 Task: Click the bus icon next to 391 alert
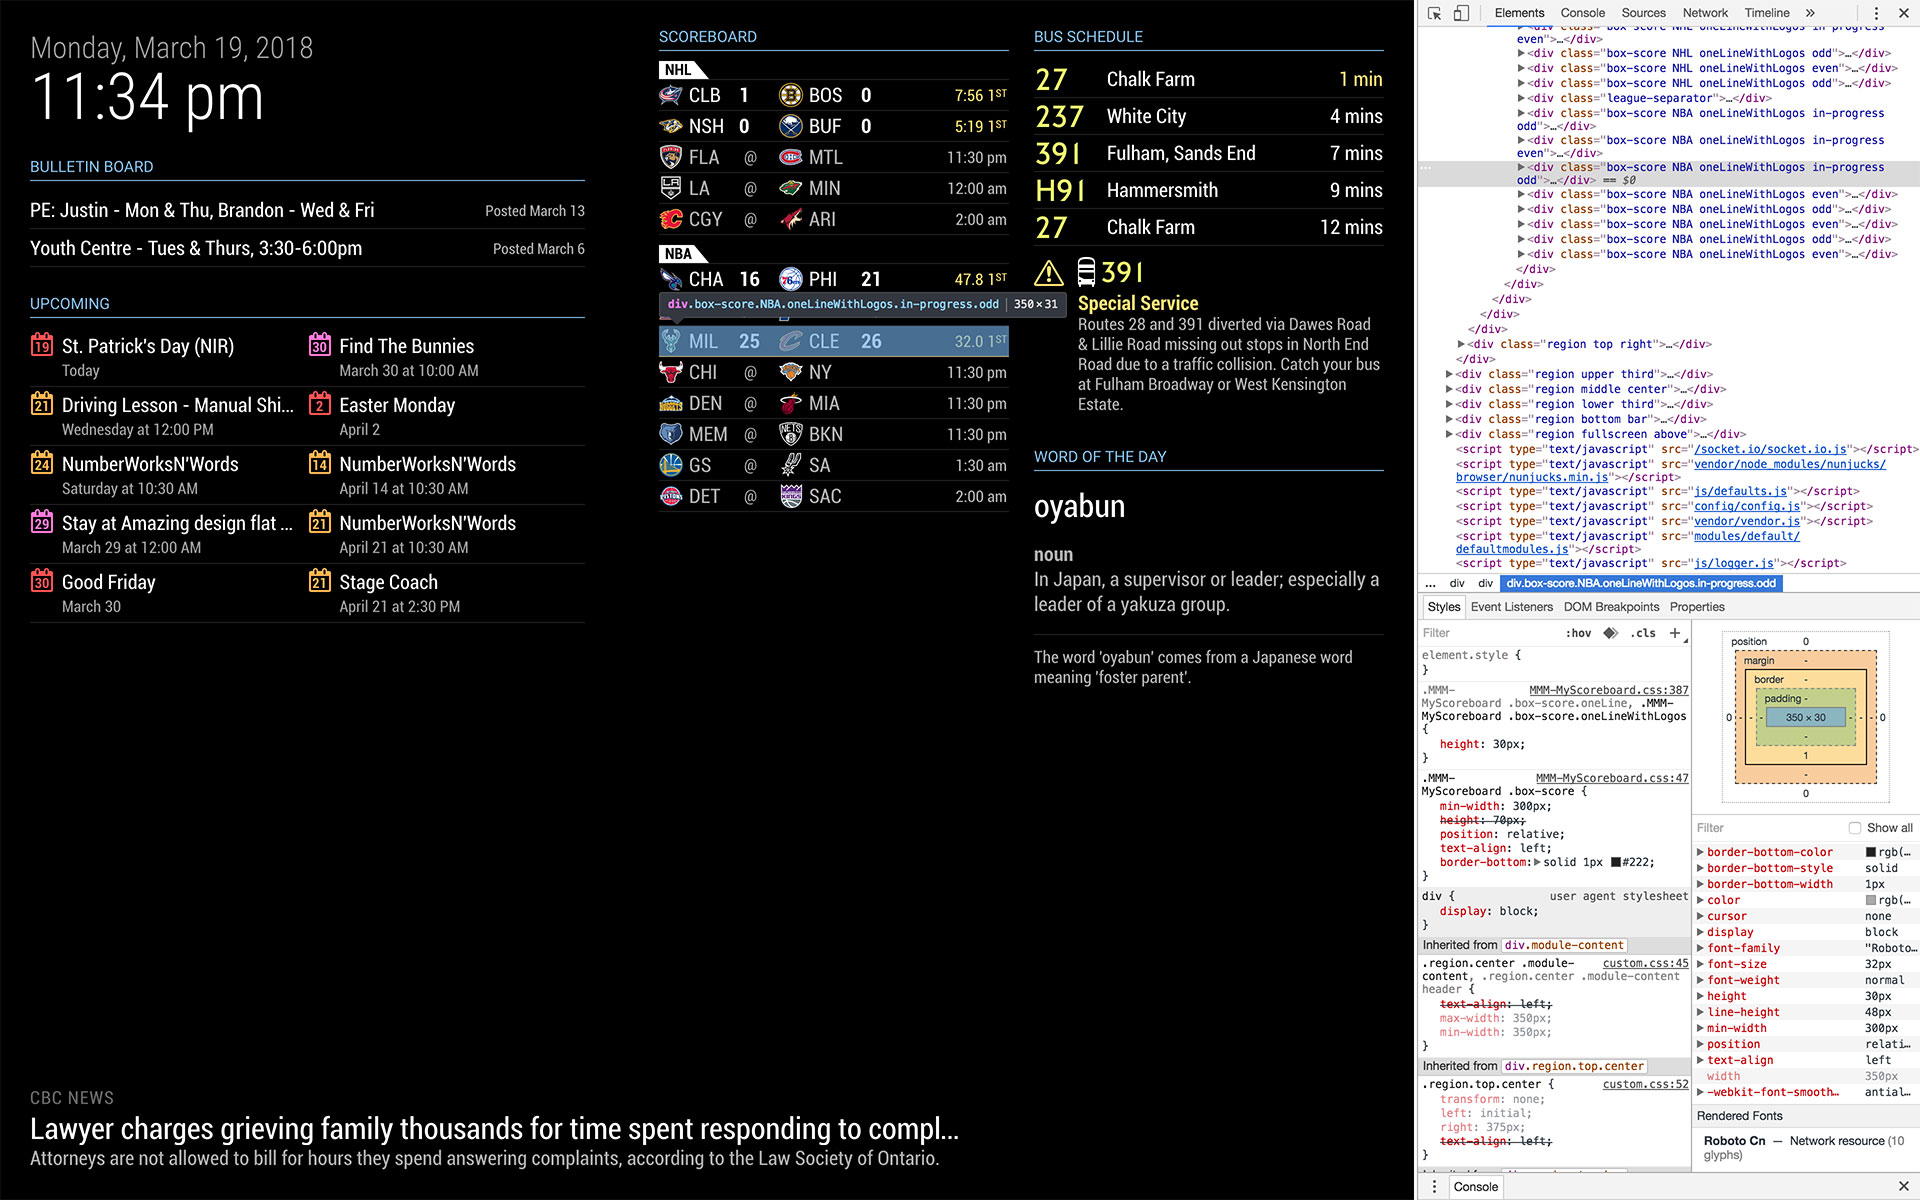(1086, 272)
